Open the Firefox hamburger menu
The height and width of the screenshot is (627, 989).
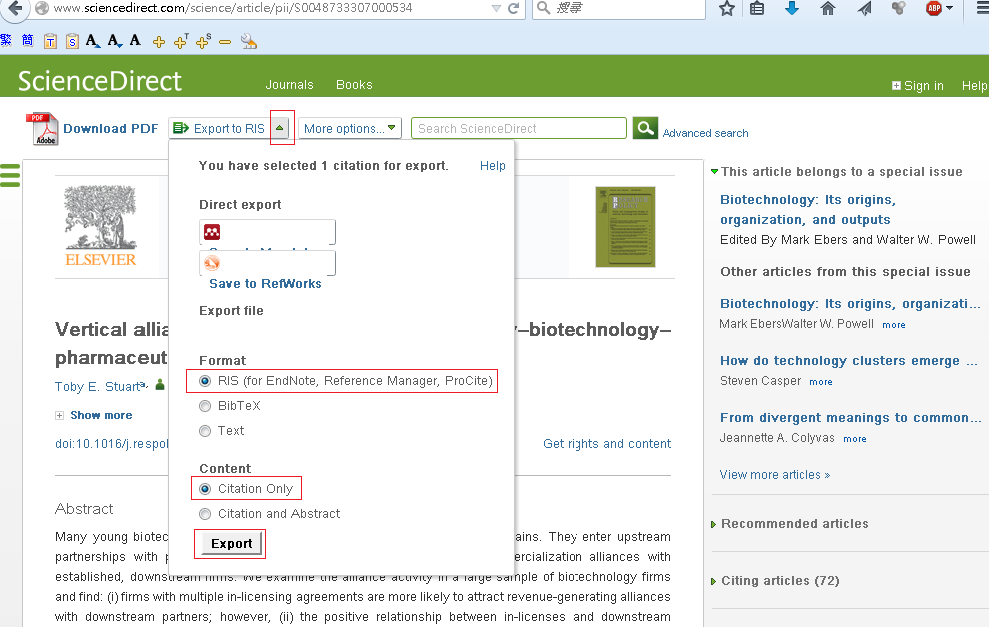click(x=982, y=8)
